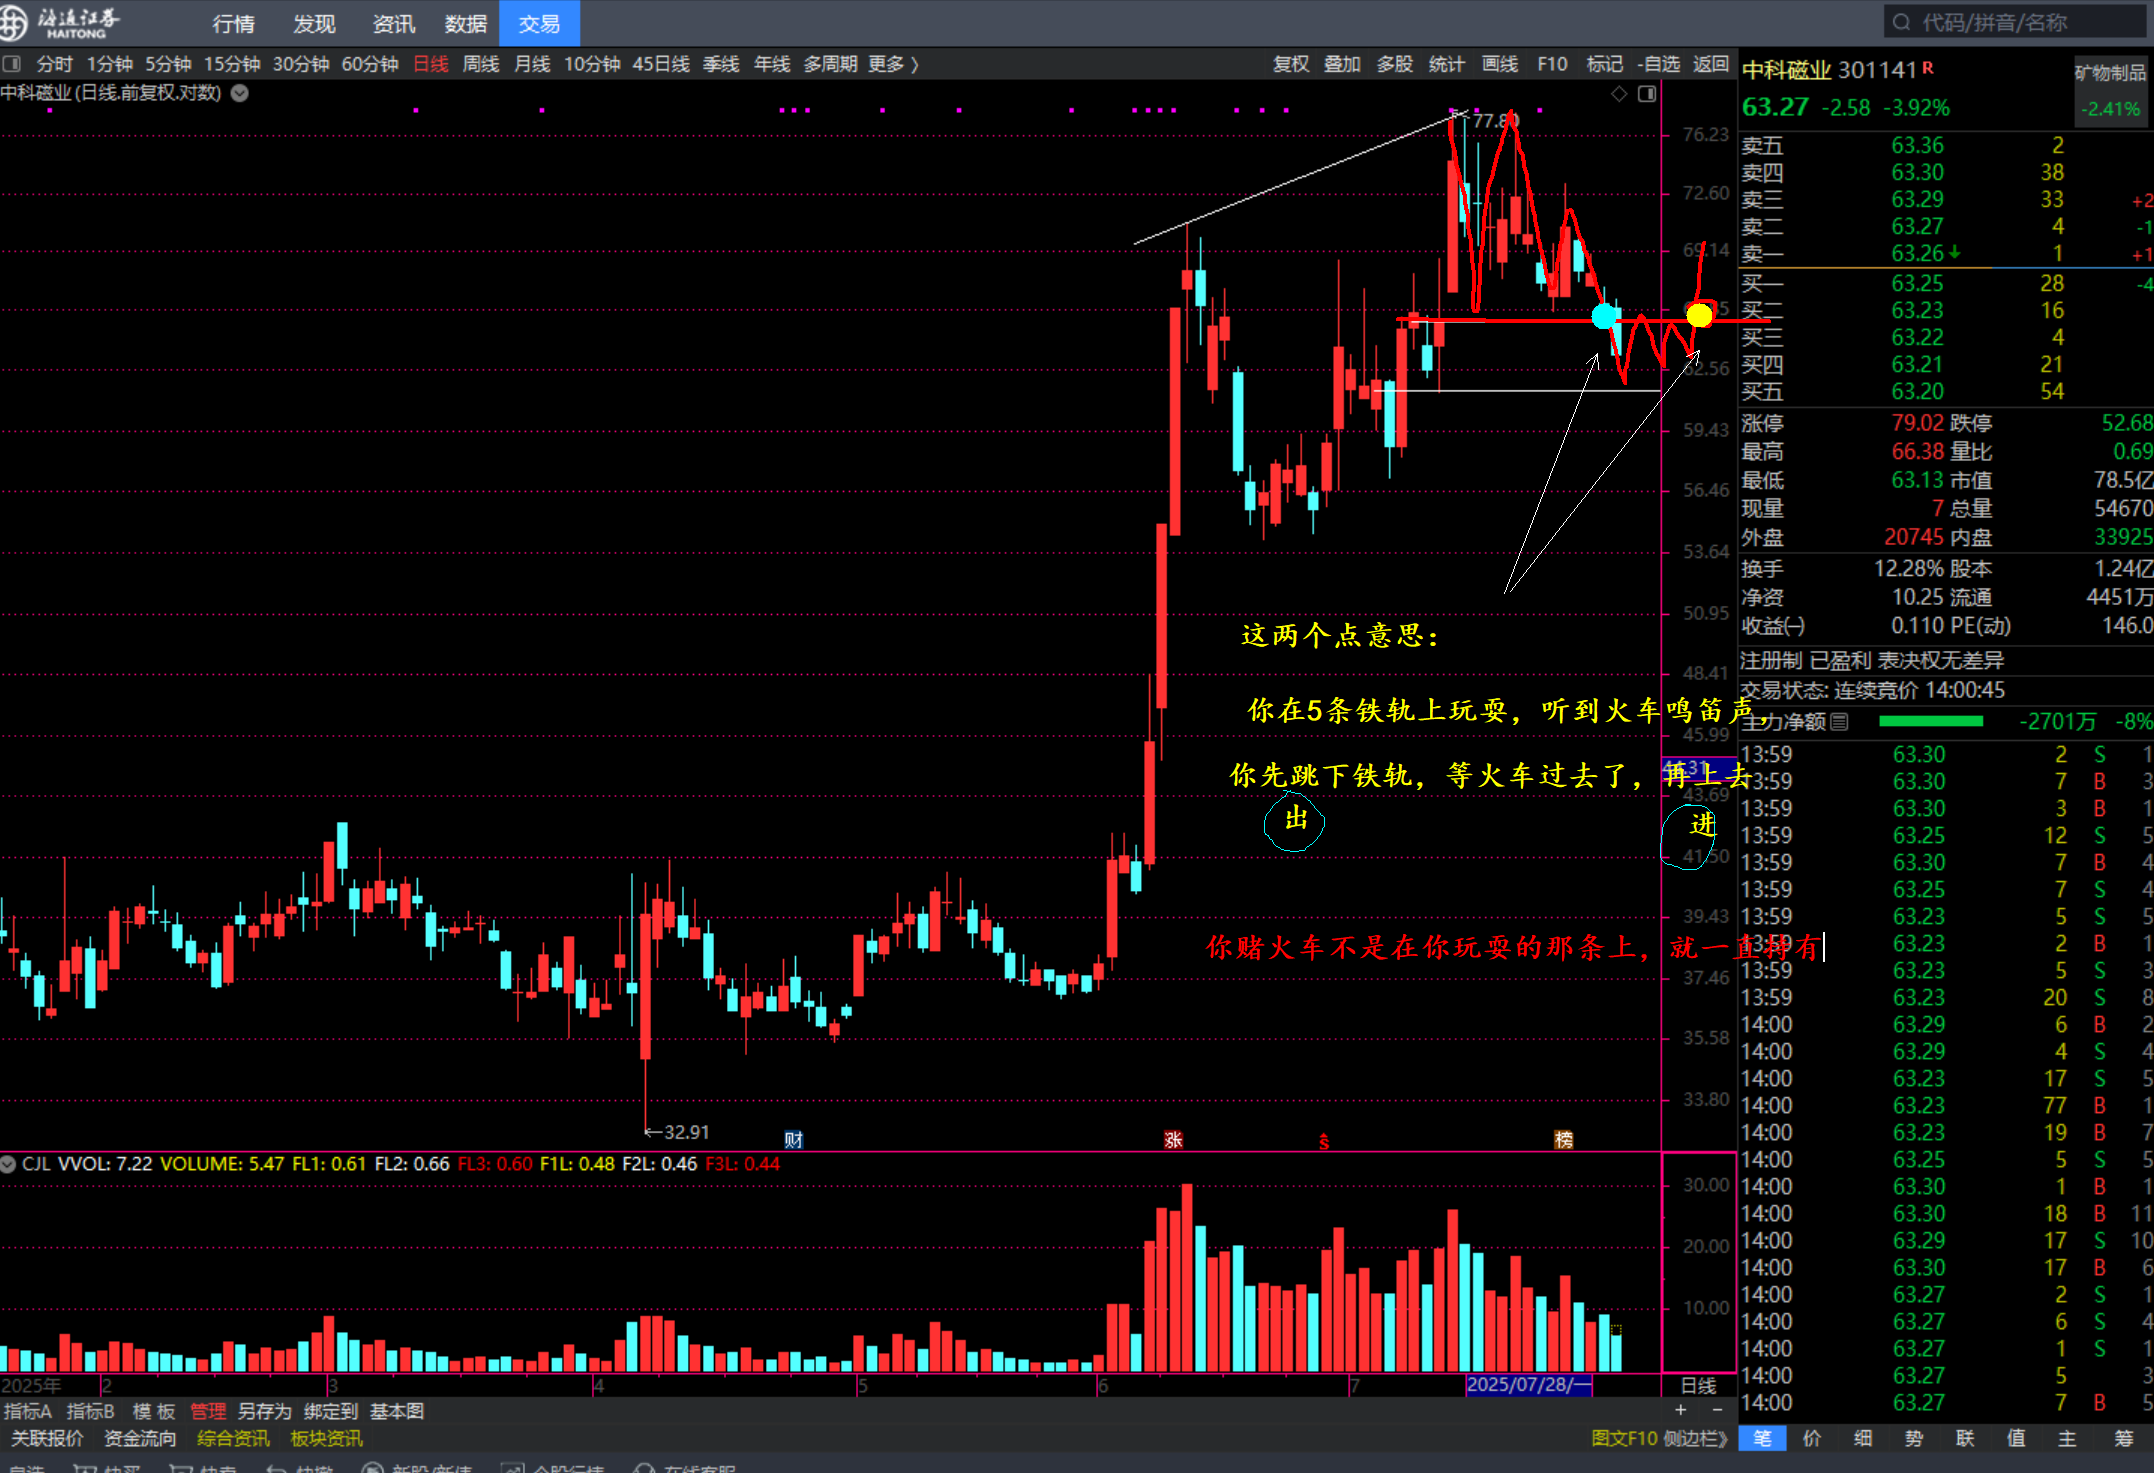Click the cyan dot marker on the chart
Screen dimensions: 2154x1473
(1606, 316)
